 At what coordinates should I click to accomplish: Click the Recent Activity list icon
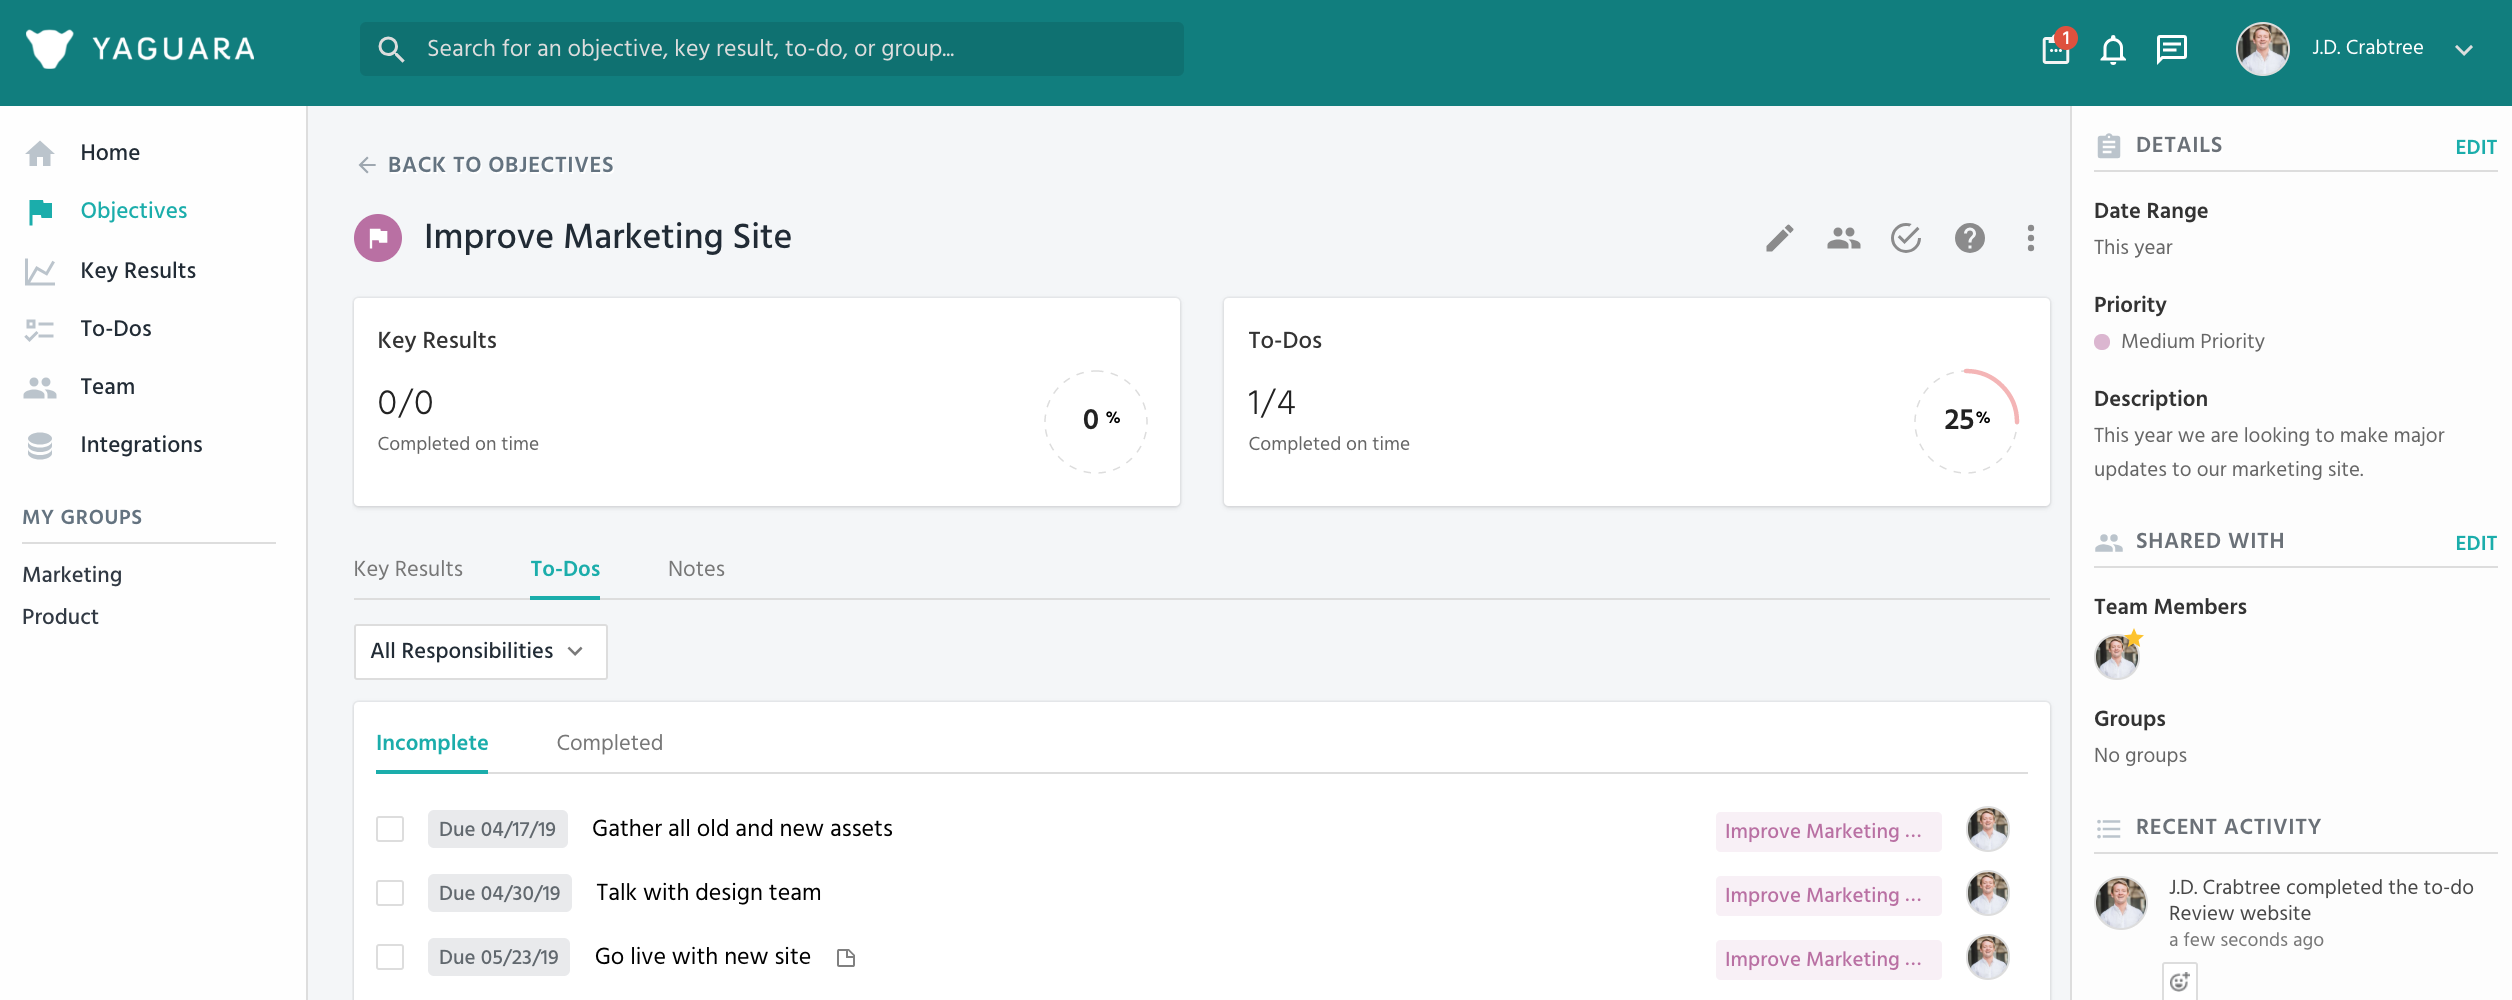[2109, 829]
